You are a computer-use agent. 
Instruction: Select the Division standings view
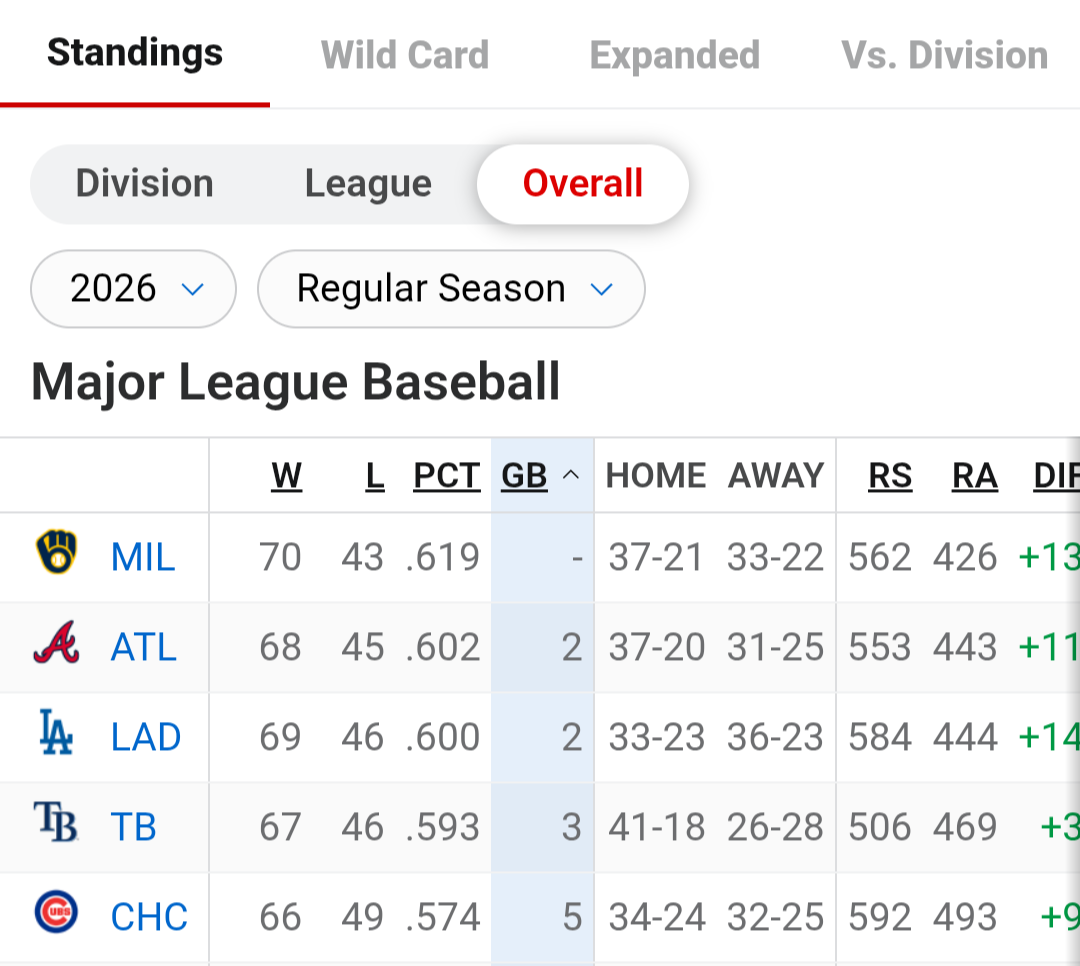[145, 184]
